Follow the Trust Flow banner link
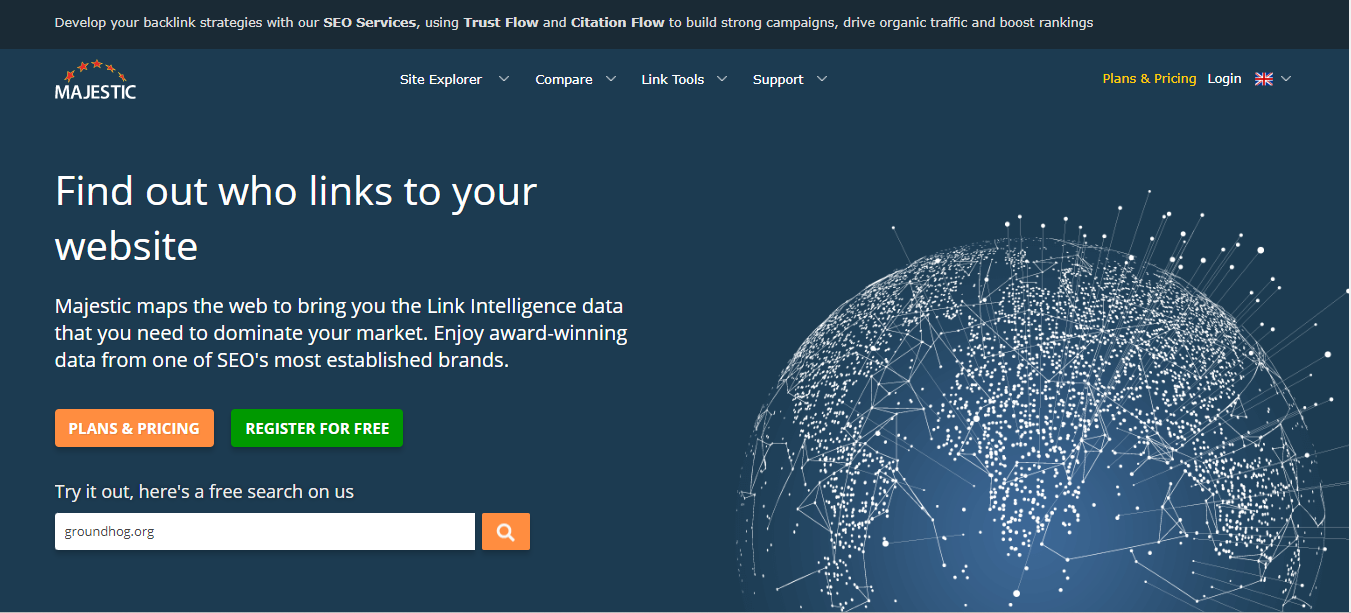The height and width of the screenshot is (613, 1351). coord(501,22)
